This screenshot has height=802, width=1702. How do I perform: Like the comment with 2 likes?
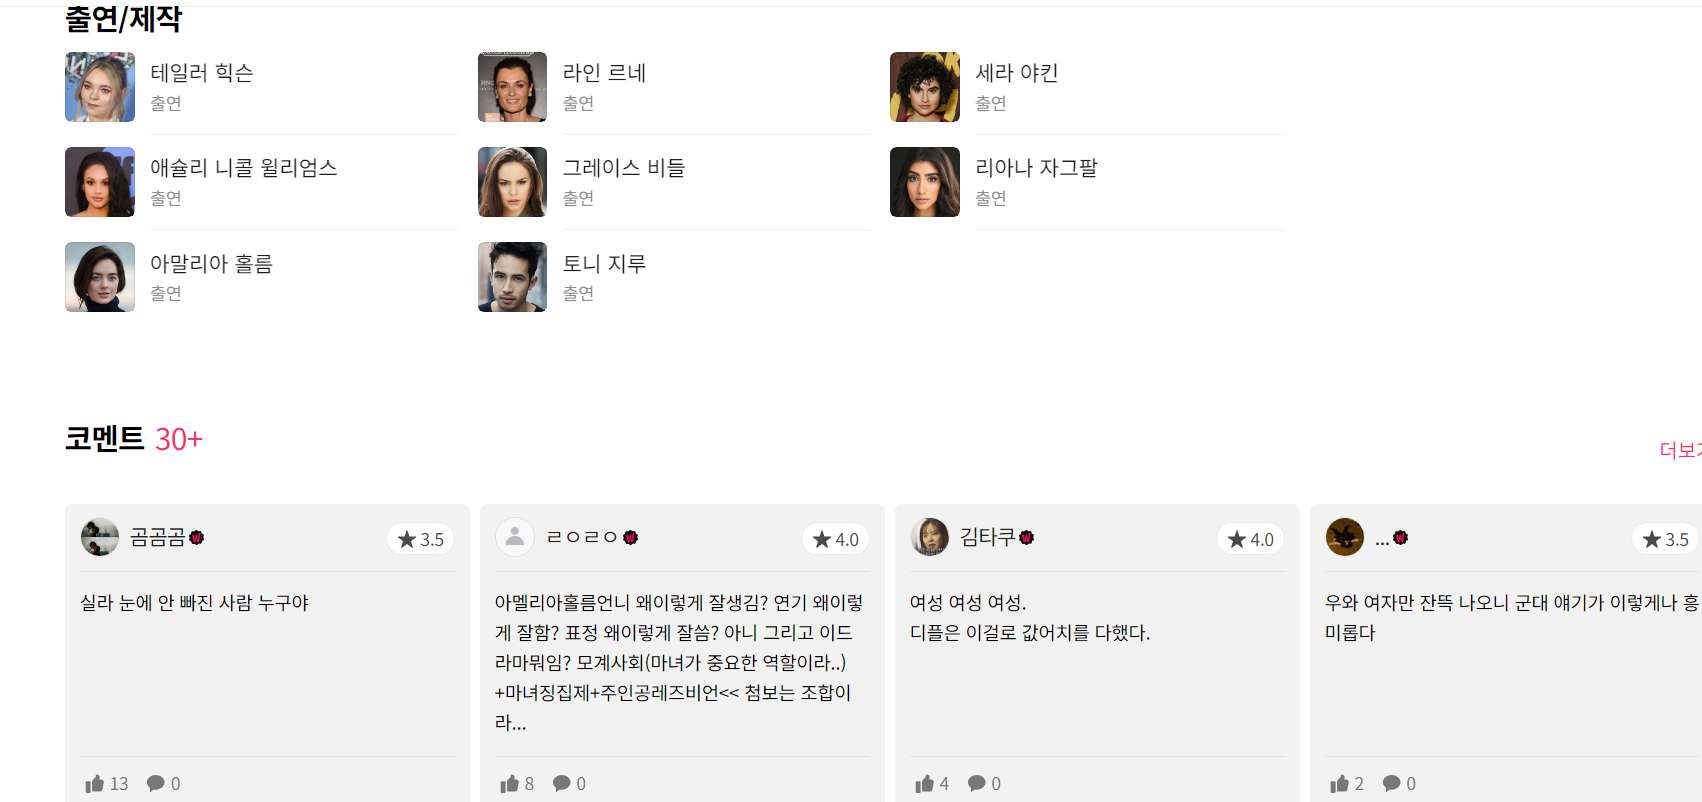point(1340,783)
